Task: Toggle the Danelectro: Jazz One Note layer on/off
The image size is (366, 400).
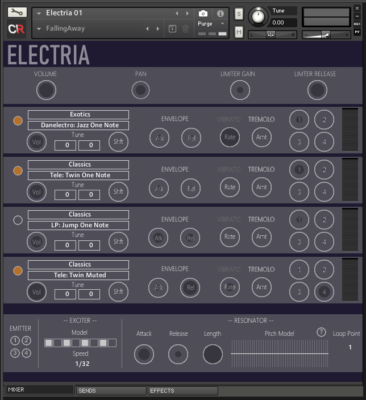Action: pos(18,121)
